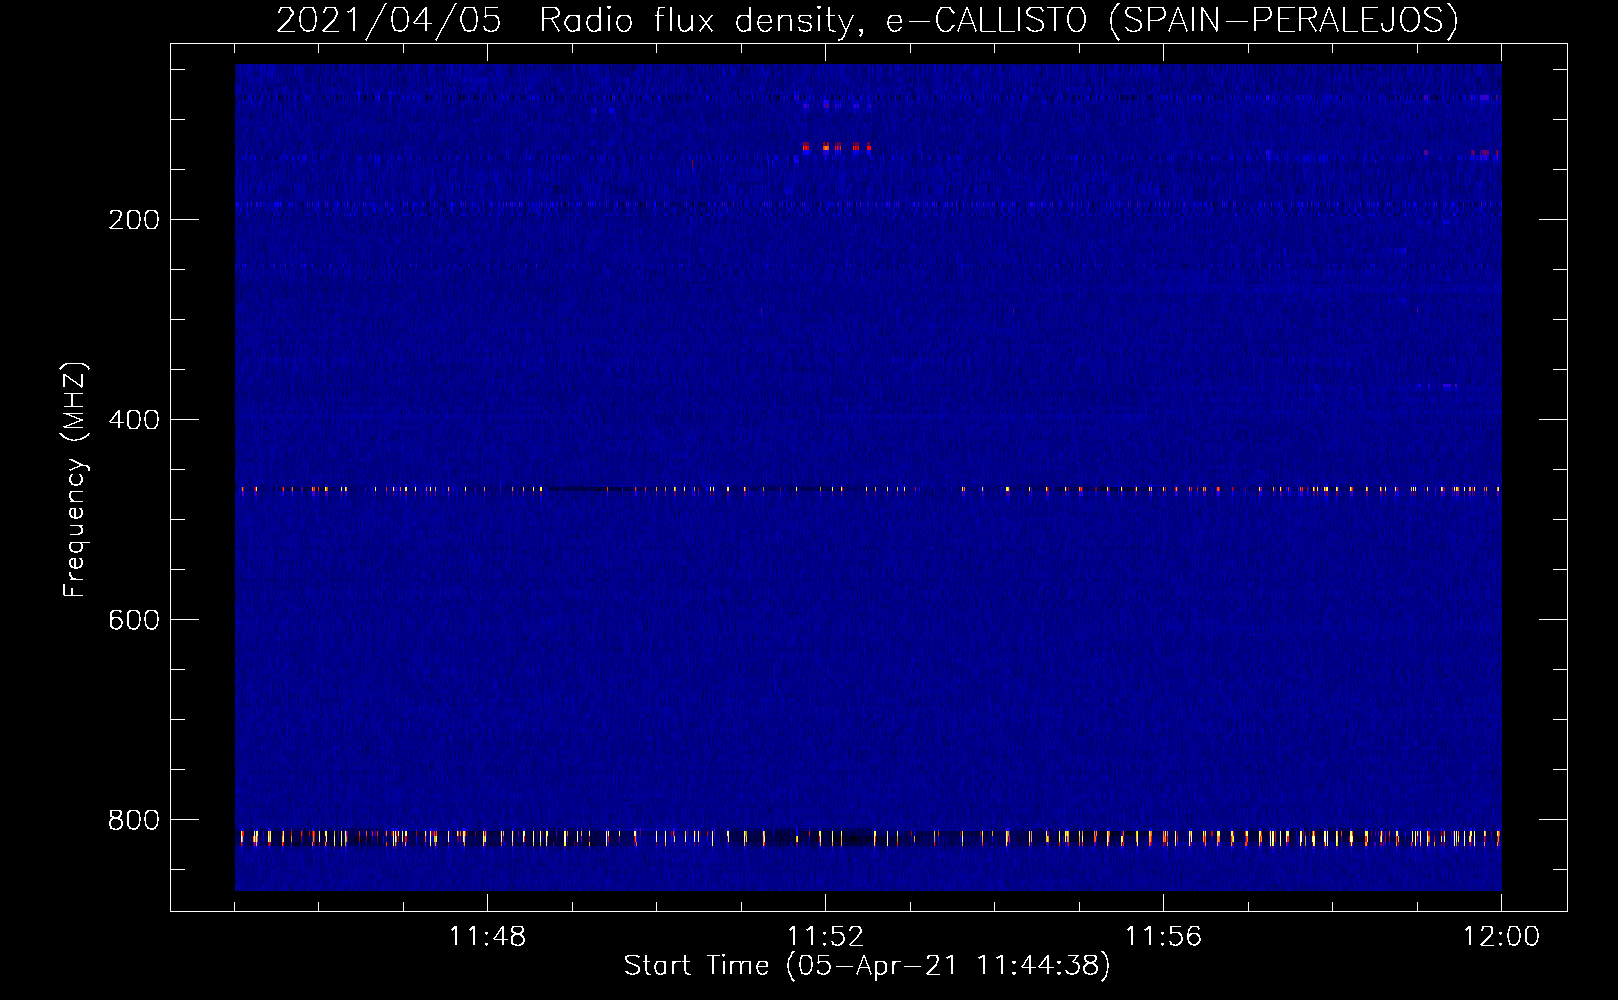The height and width of the screenshot is (1000, 1618).
Task: Click 'SPAIN-PERALEJOS' station name in title
Action: tap(1283, 21)
